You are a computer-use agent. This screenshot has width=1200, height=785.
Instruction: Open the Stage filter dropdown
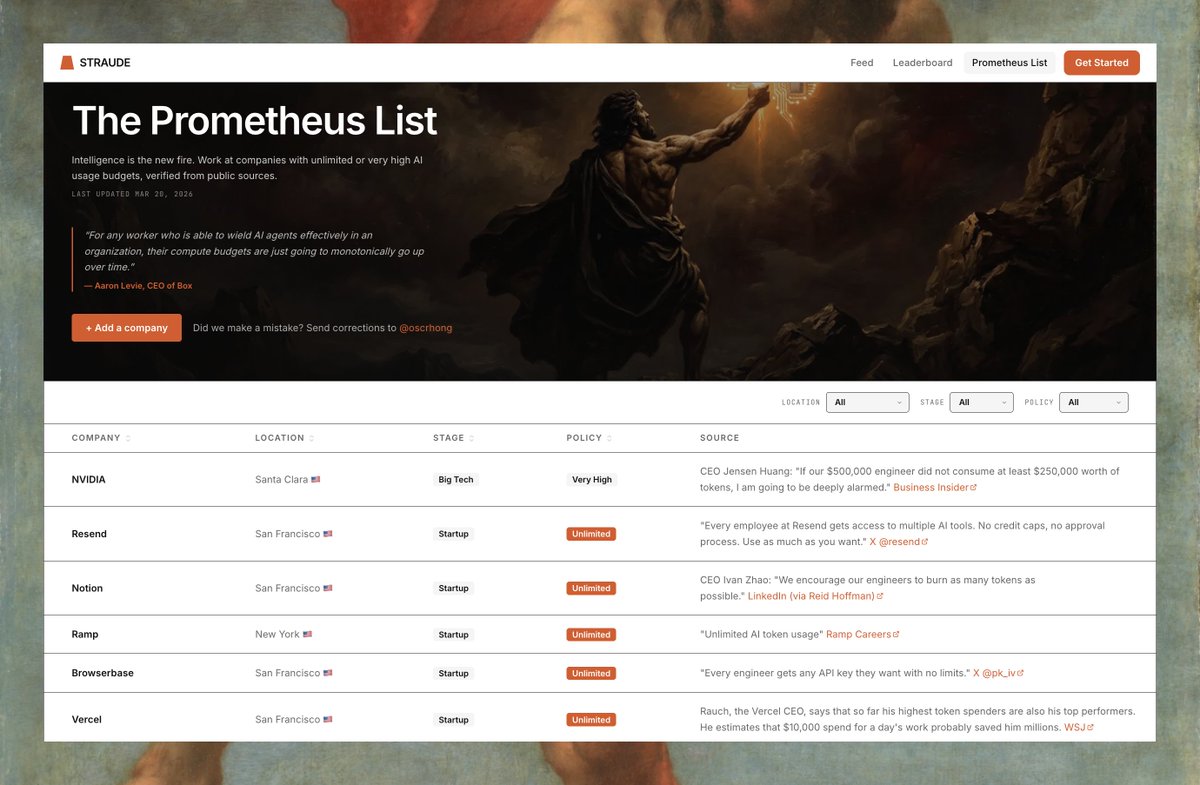(x=981, y=402)
